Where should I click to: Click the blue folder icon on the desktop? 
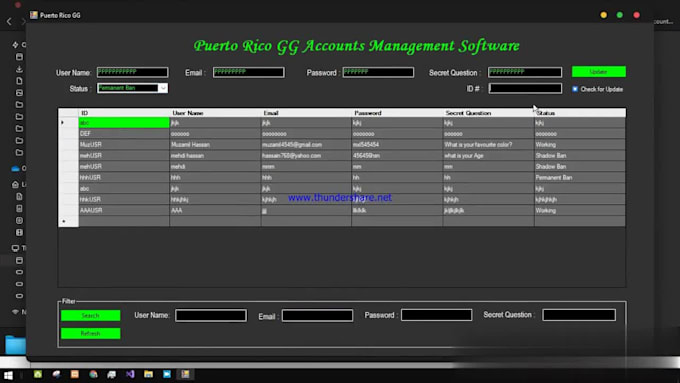tap(16, 345)
